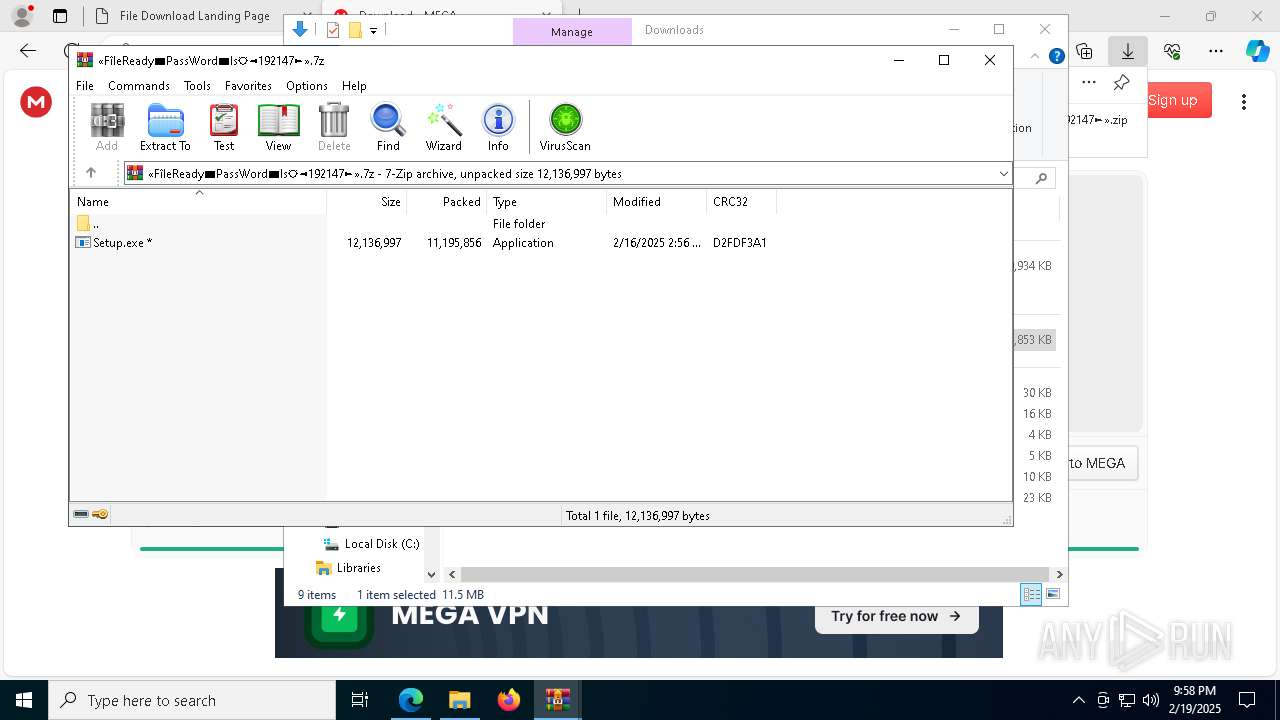This screenshot has height=720, width=1280.
Task: Sort by the Modified column header
Action: point(657,202)
